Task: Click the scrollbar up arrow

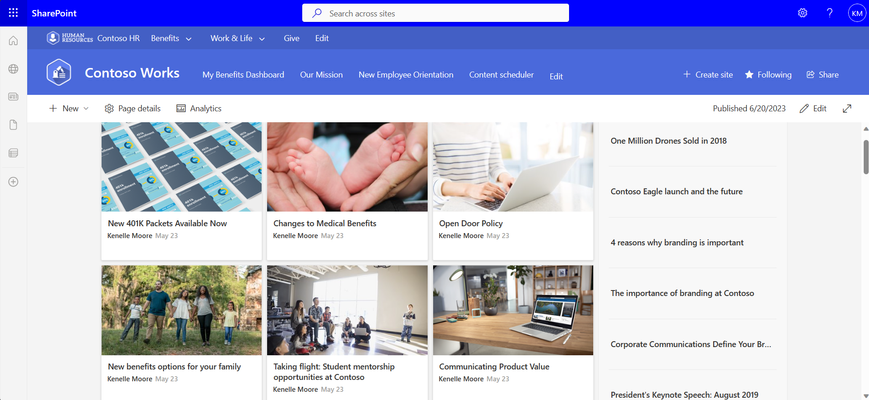Action: pos(866,129)
